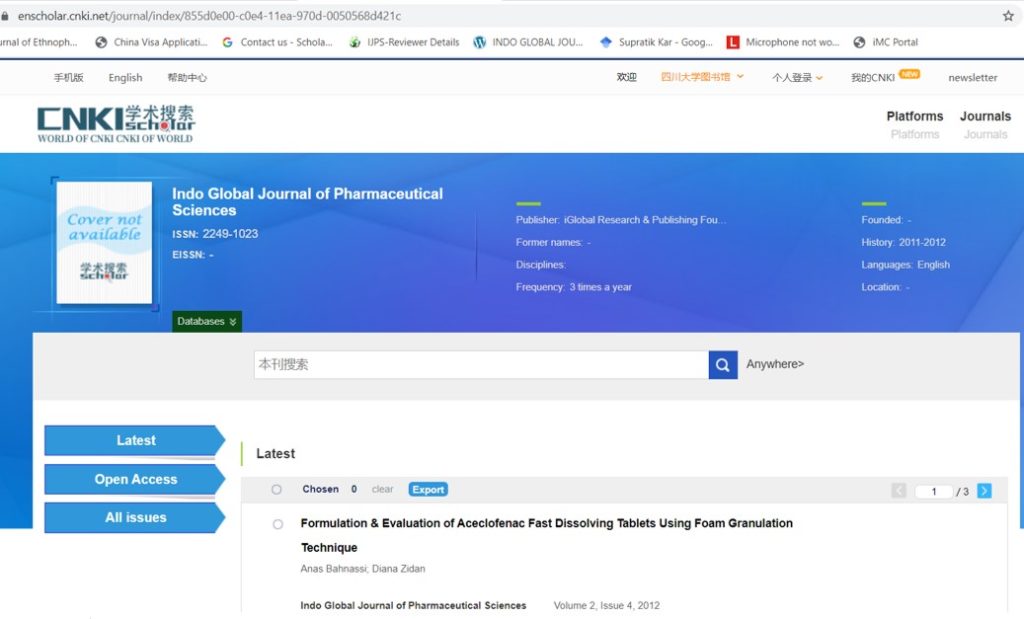Select all articles with Chosen radio button
The image size is (1024, 619).
[x=277, y=490]
